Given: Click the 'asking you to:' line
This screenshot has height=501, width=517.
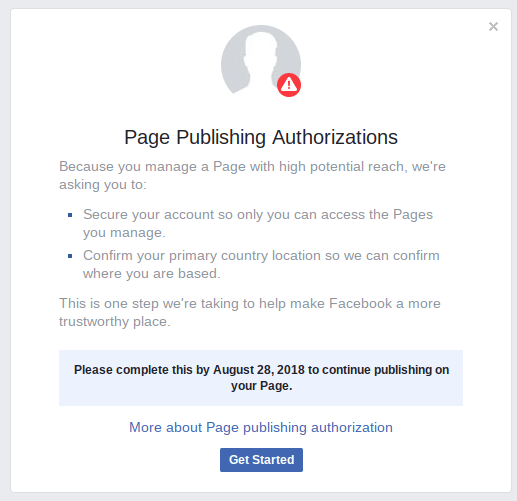Looking at the screenshot, I should click(103, 184).
